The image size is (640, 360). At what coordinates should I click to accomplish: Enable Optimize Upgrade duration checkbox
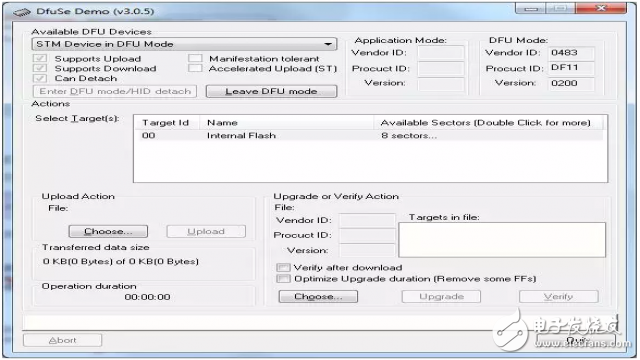click(283, 279)
